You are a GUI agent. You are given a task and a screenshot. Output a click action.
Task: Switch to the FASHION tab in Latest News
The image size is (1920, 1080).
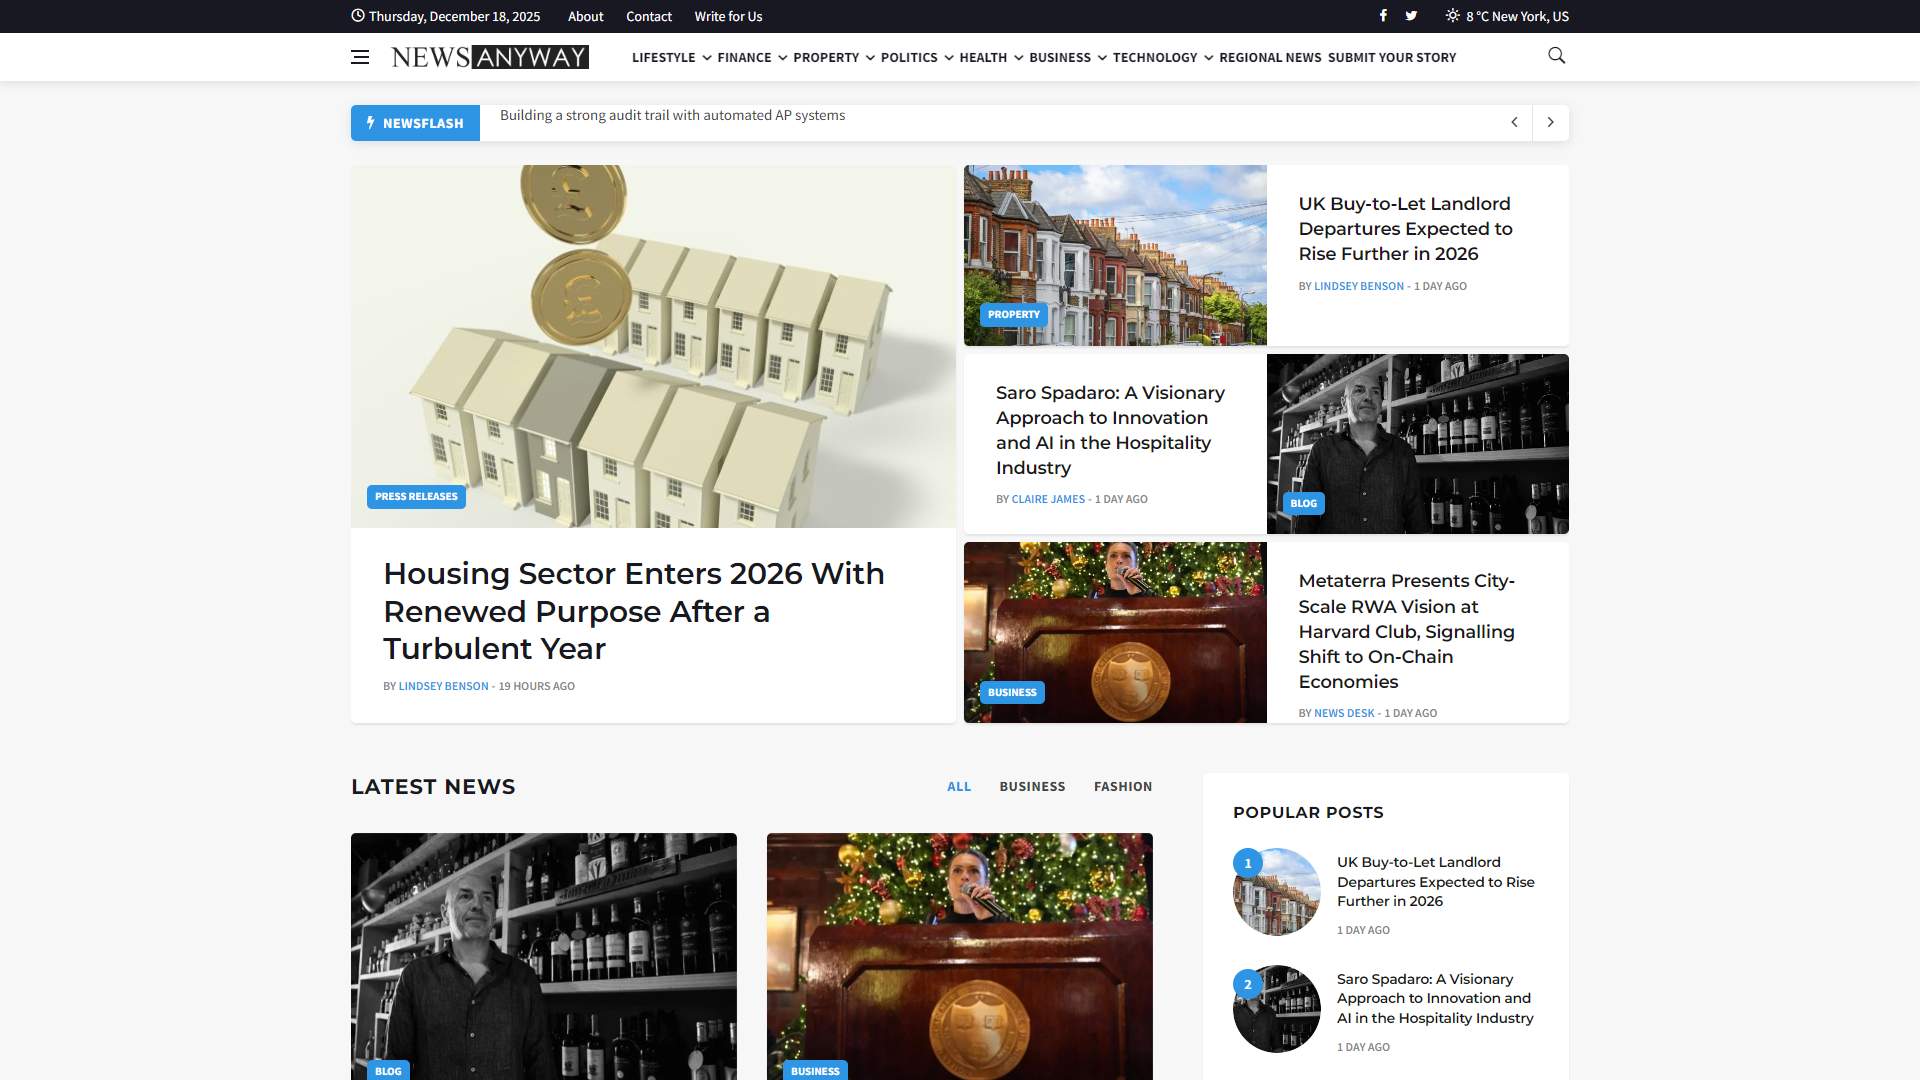[1123, 787]
